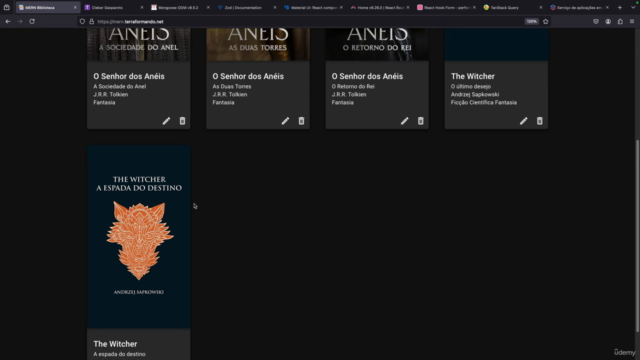Screen dimensions: 640x360
Task: Close the TanStack Query tab
Action: [541, 7]
